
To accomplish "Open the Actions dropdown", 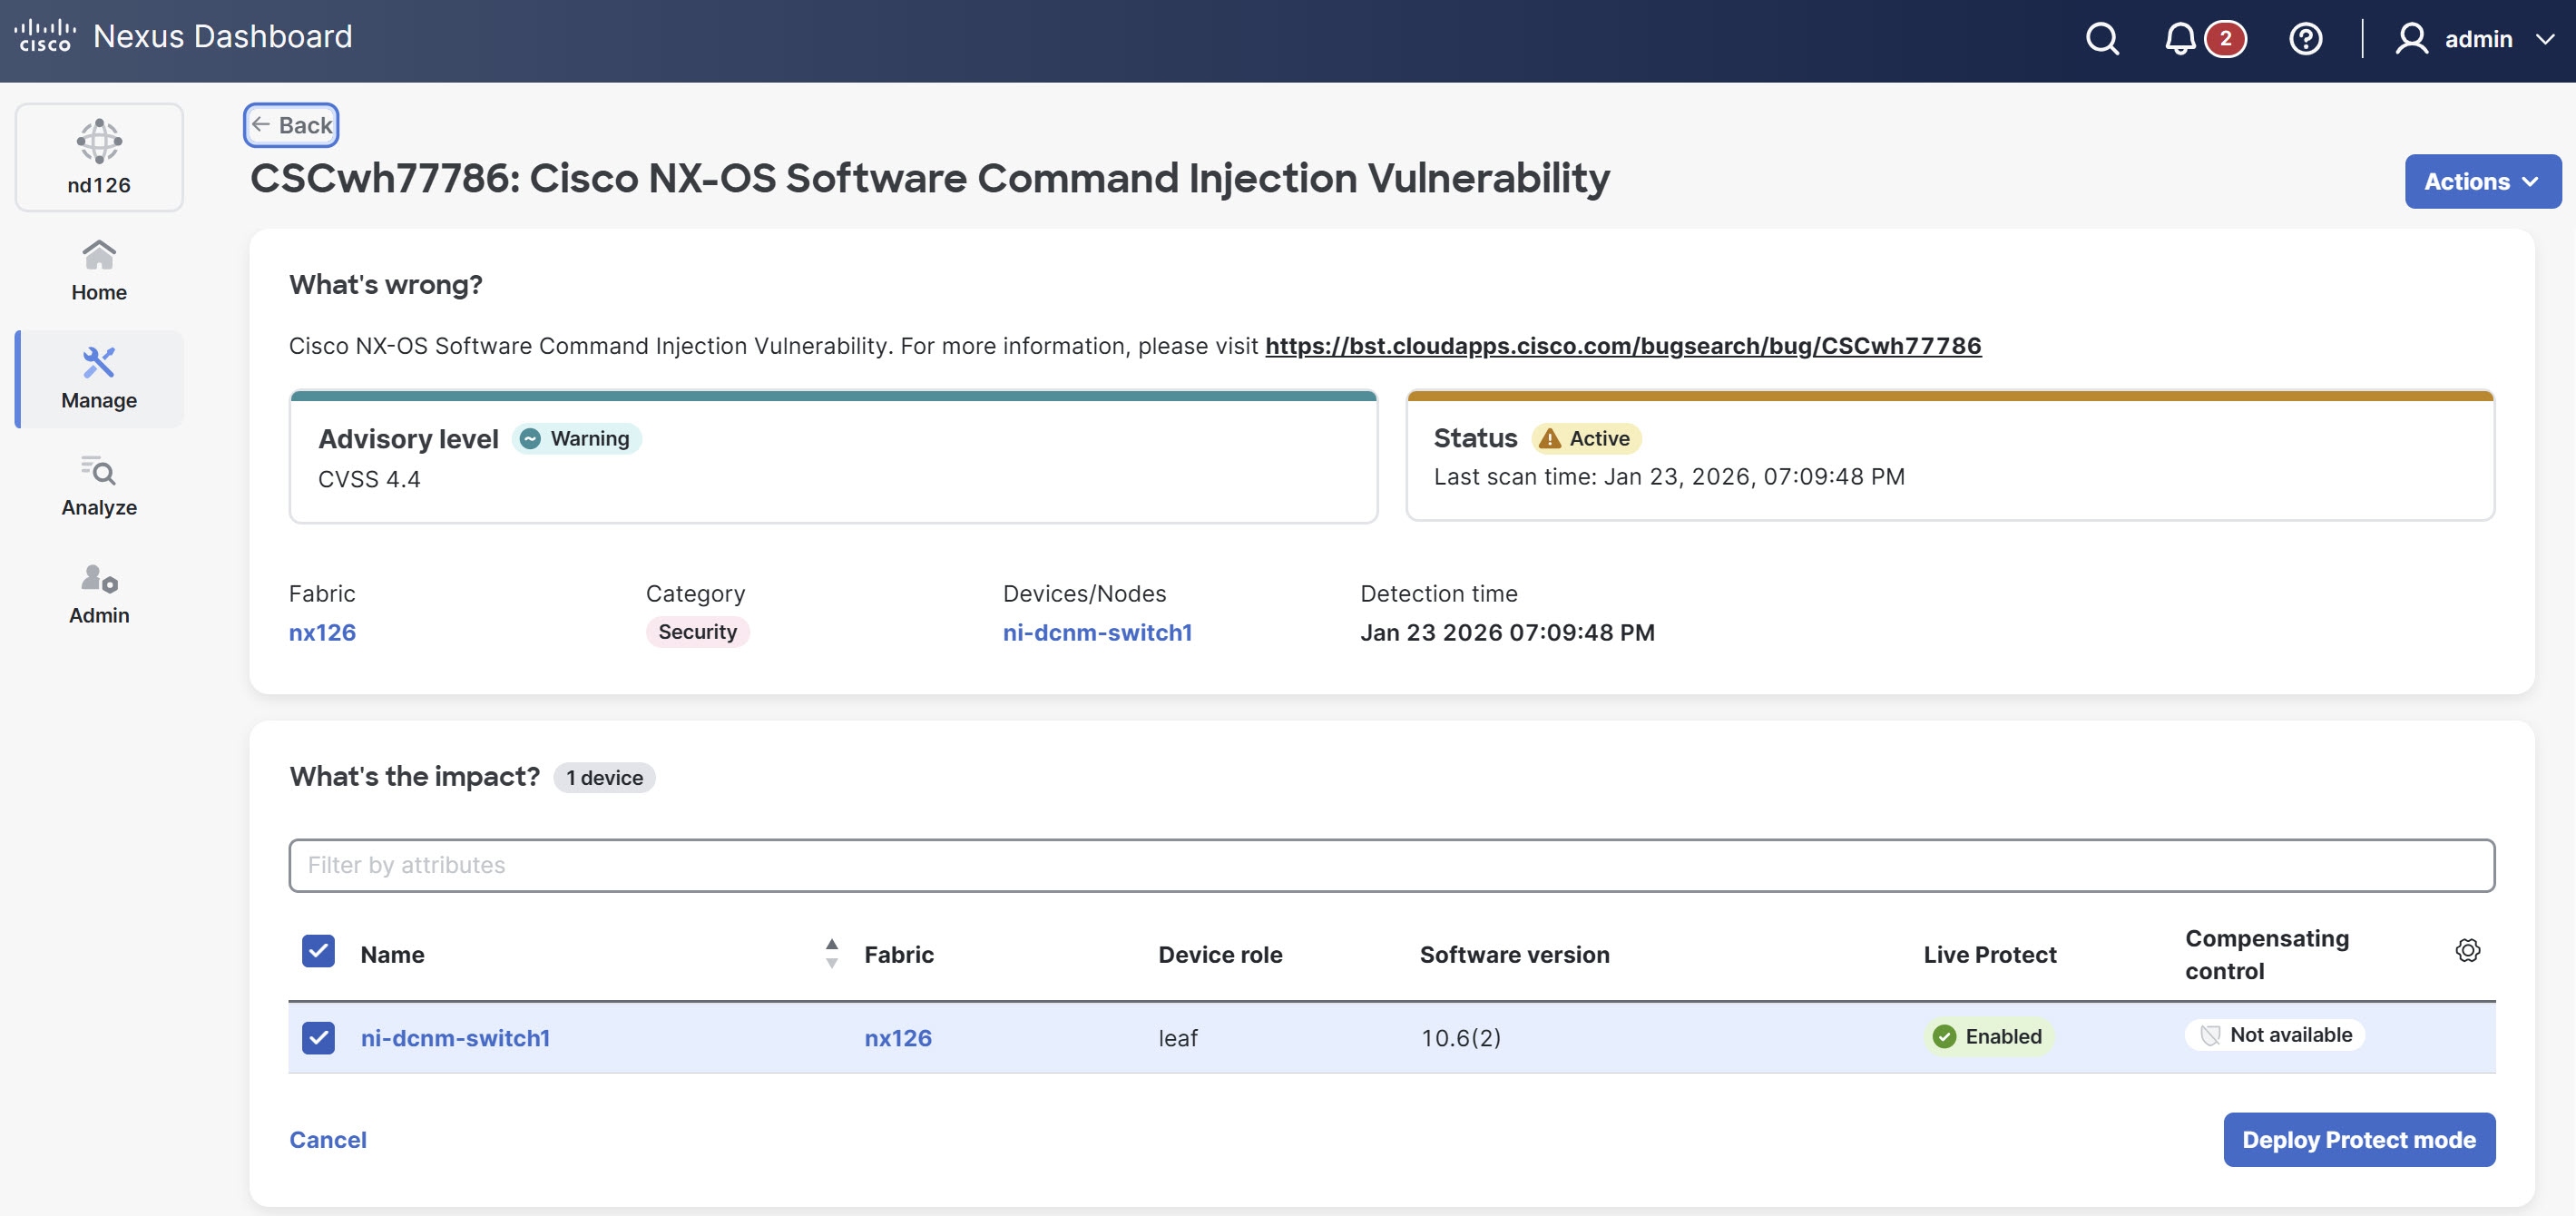I will (x=2482, y=181).
